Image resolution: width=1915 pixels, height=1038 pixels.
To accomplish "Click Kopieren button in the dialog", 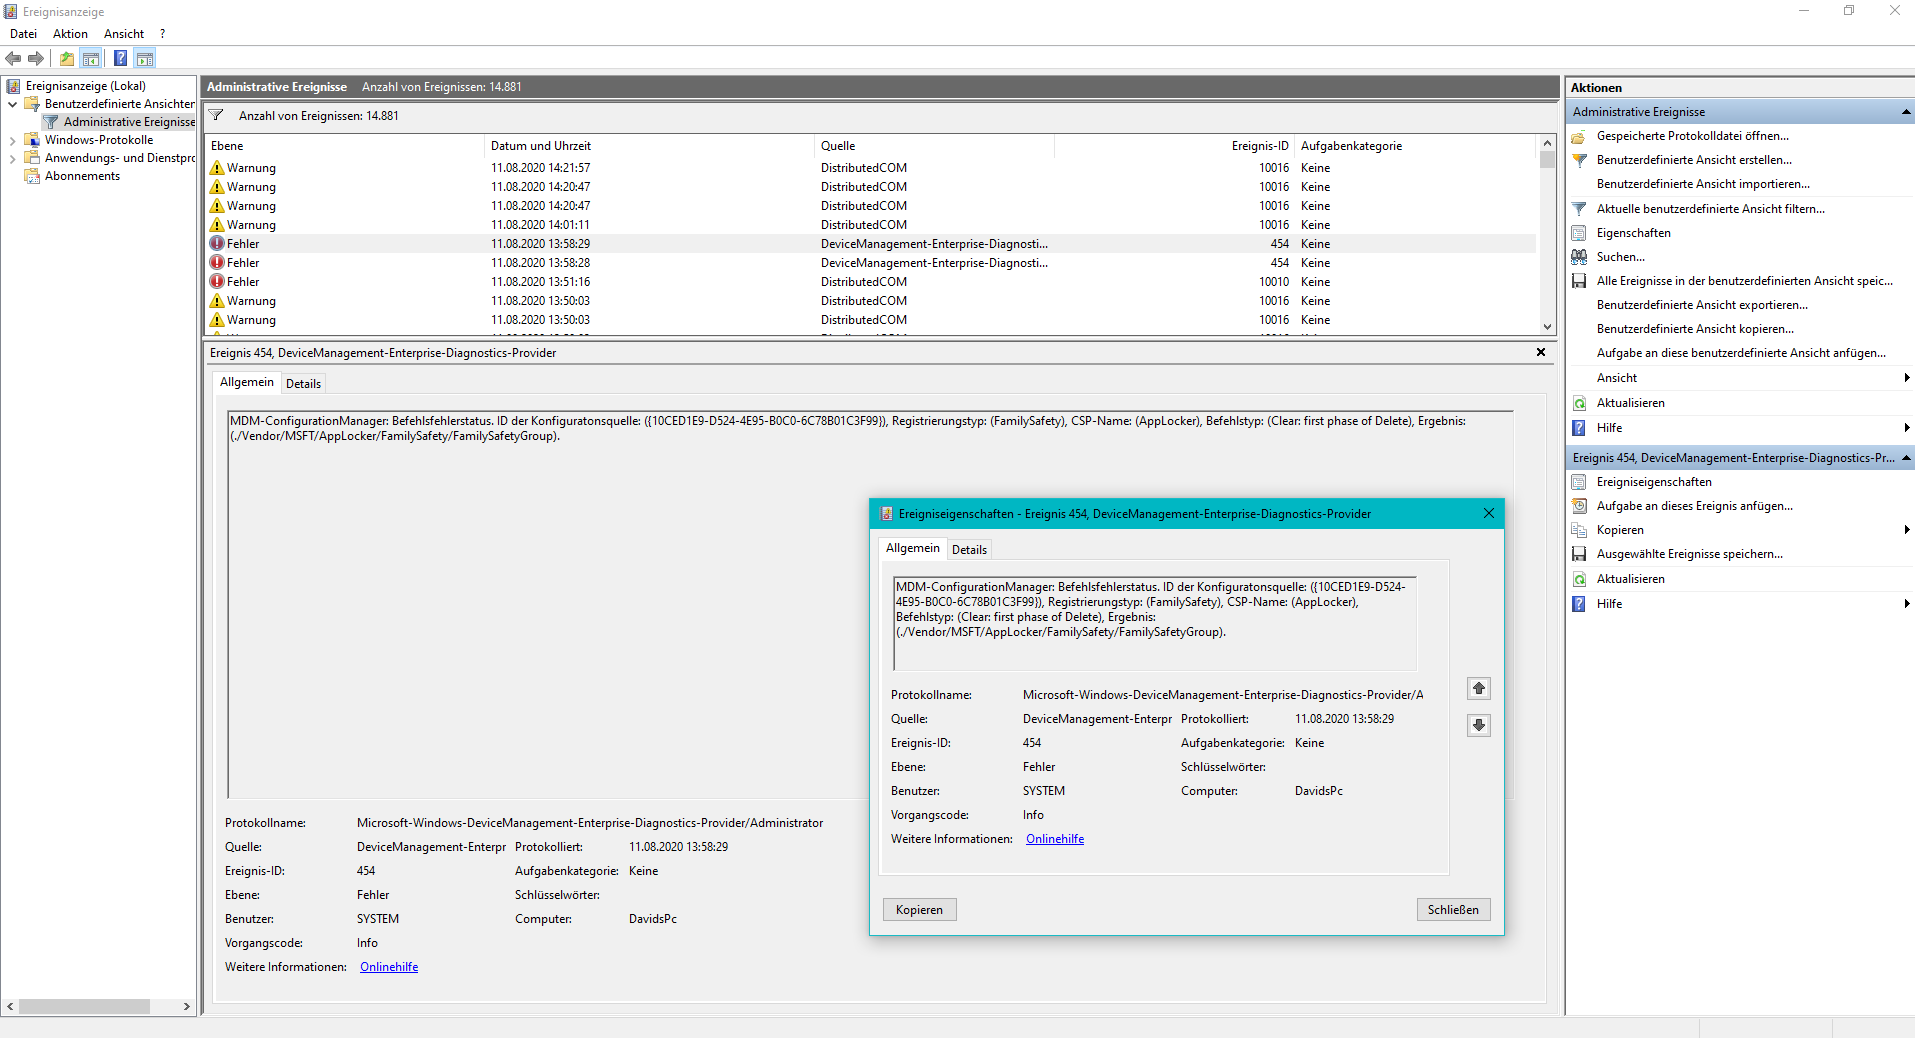I will [x=919, y=910].
